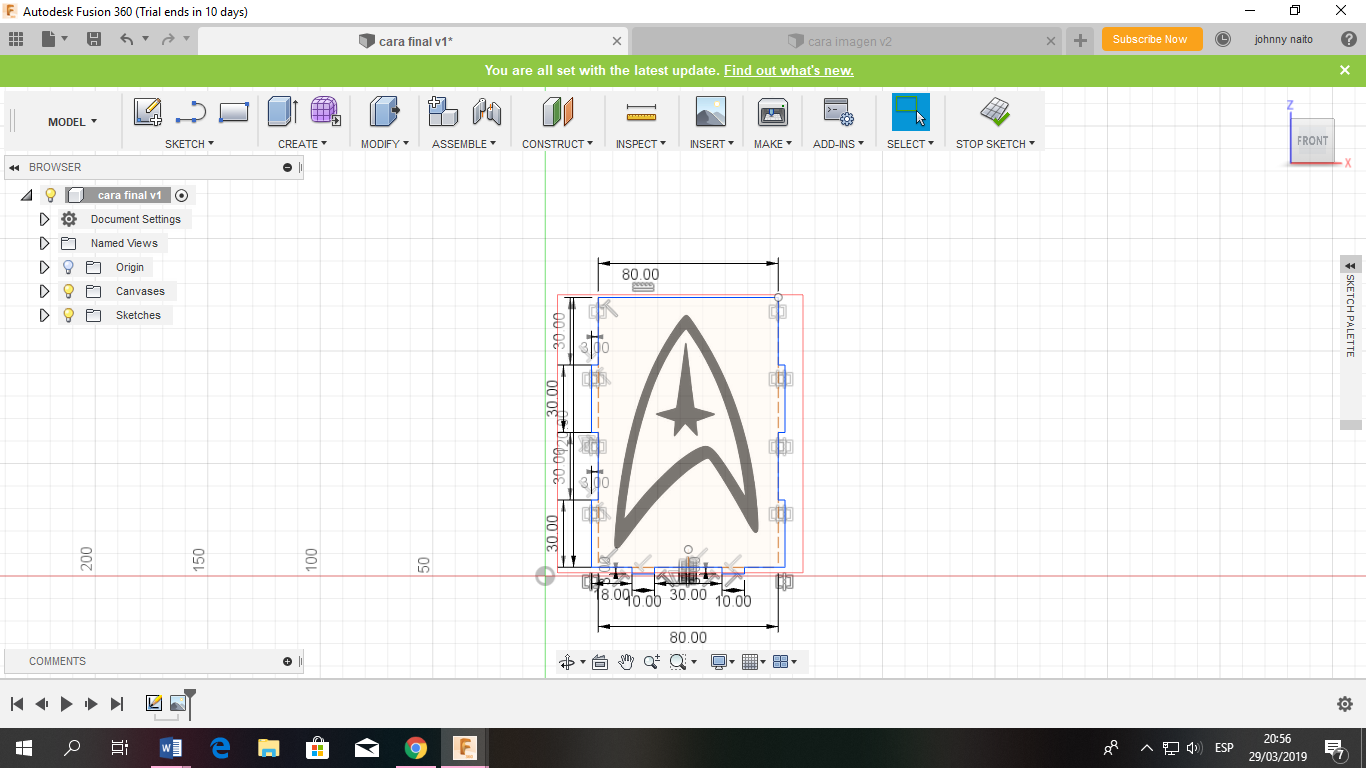The width and height of the screenshot is (1366, 768).
Task: Select the Line tool in Sketch group
Action: pyautogui.click(x=190, y=112)
